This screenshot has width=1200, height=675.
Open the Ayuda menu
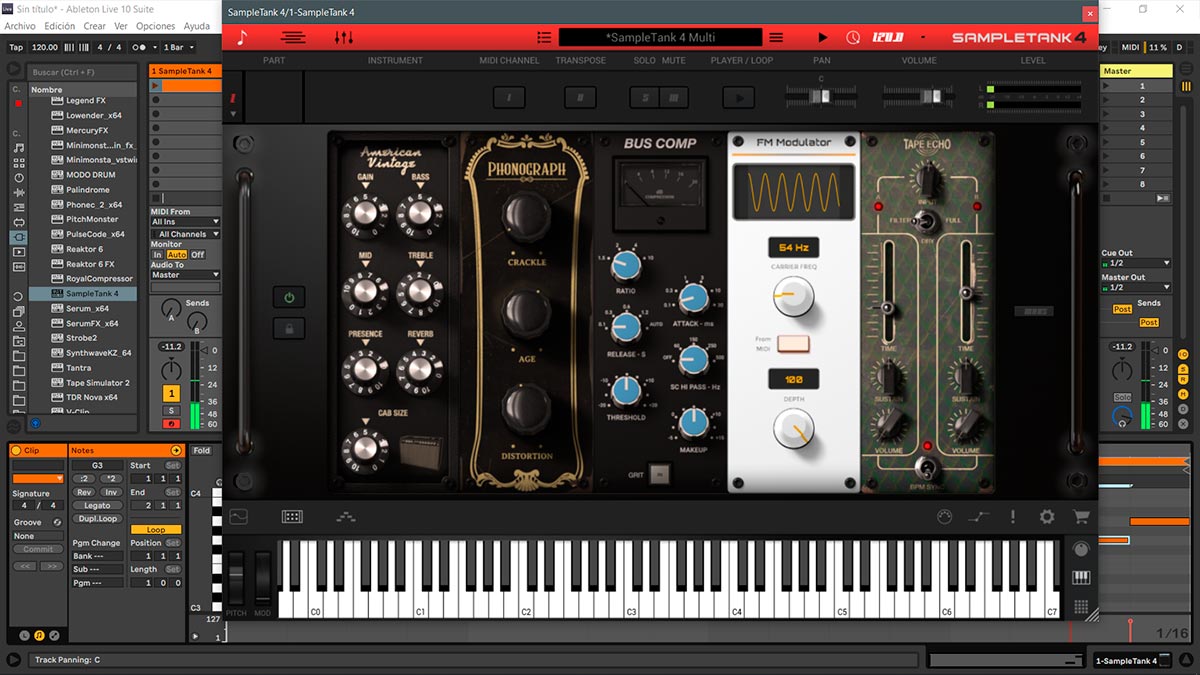(x=197, y=26)
